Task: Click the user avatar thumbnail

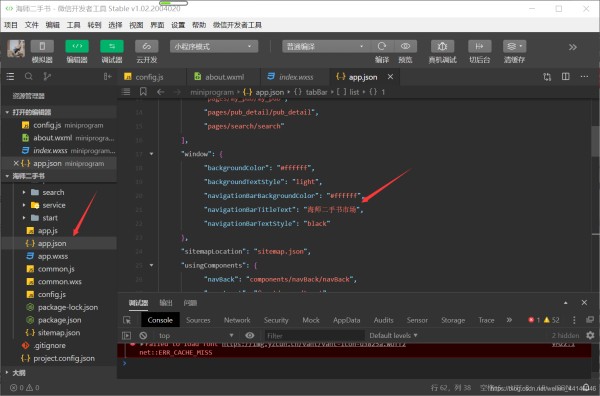Action: 16,49
